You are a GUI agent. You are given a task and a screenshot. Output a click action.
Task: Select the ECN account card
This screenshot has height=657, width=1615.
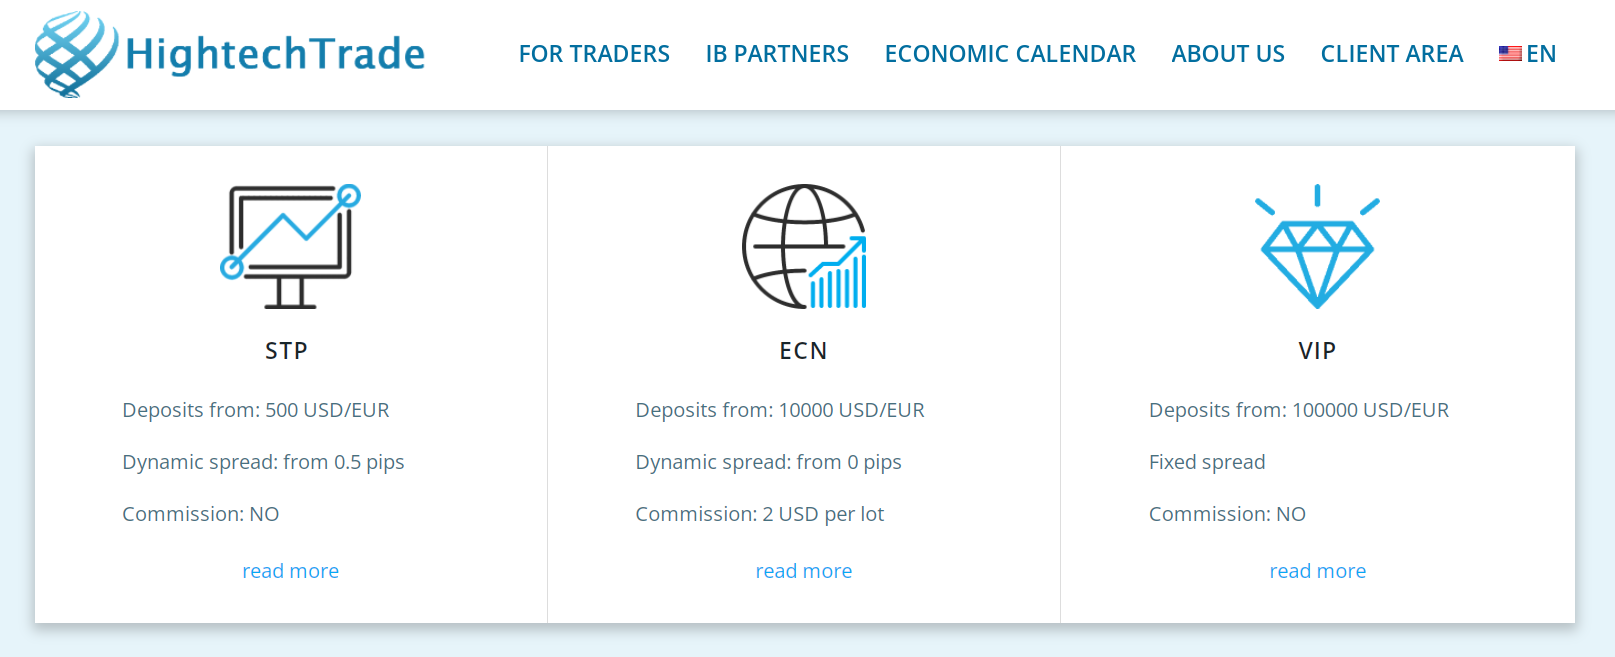(804, 380)
